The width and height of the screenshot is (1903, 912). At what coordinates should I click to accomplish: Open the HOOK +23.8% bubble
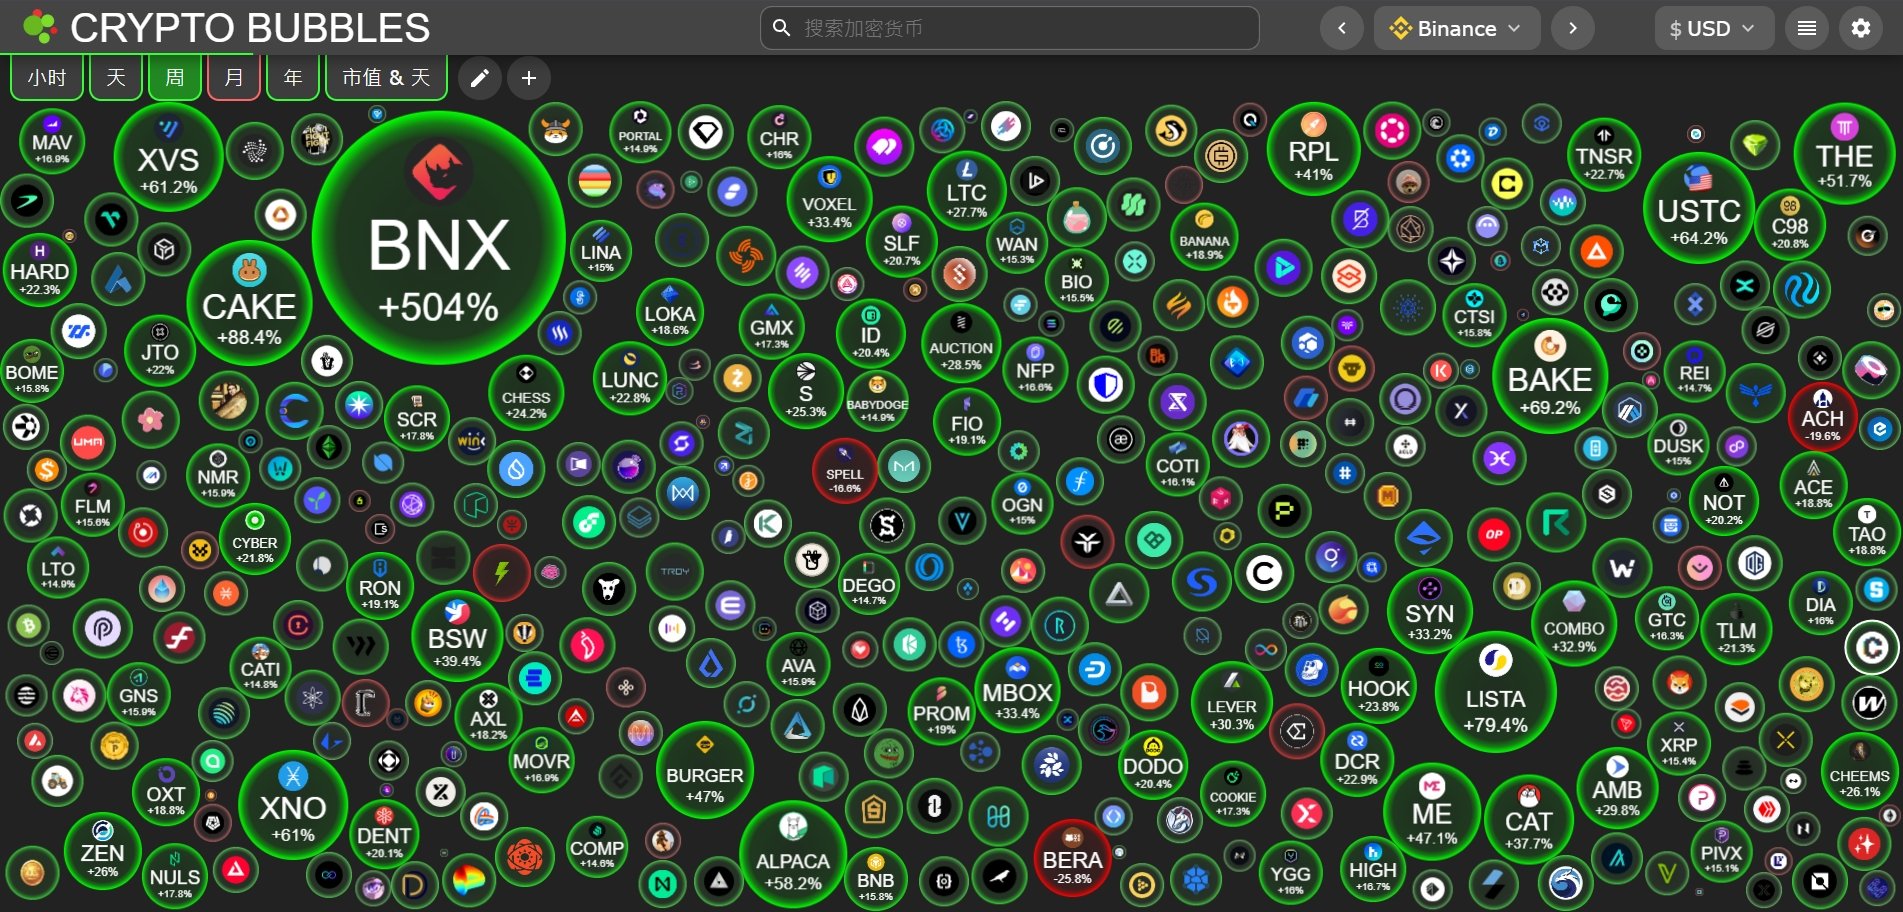point(1379,687)
